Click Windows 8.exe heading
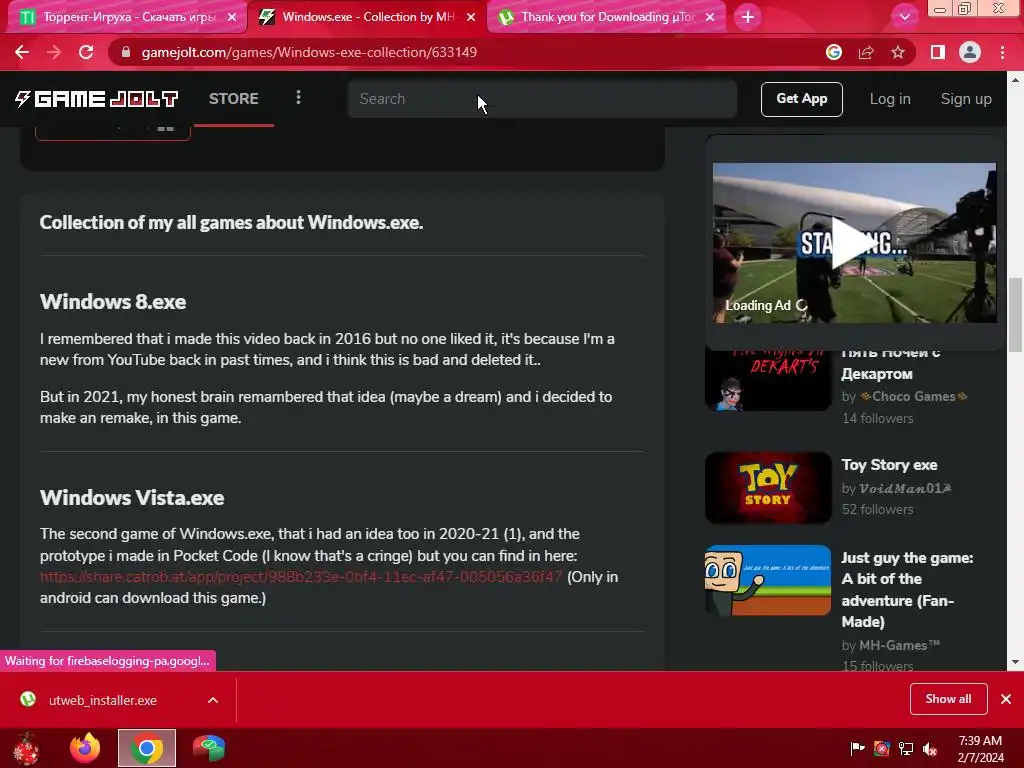Viewport: 1024px width, 768px height. tap(113, 302)
